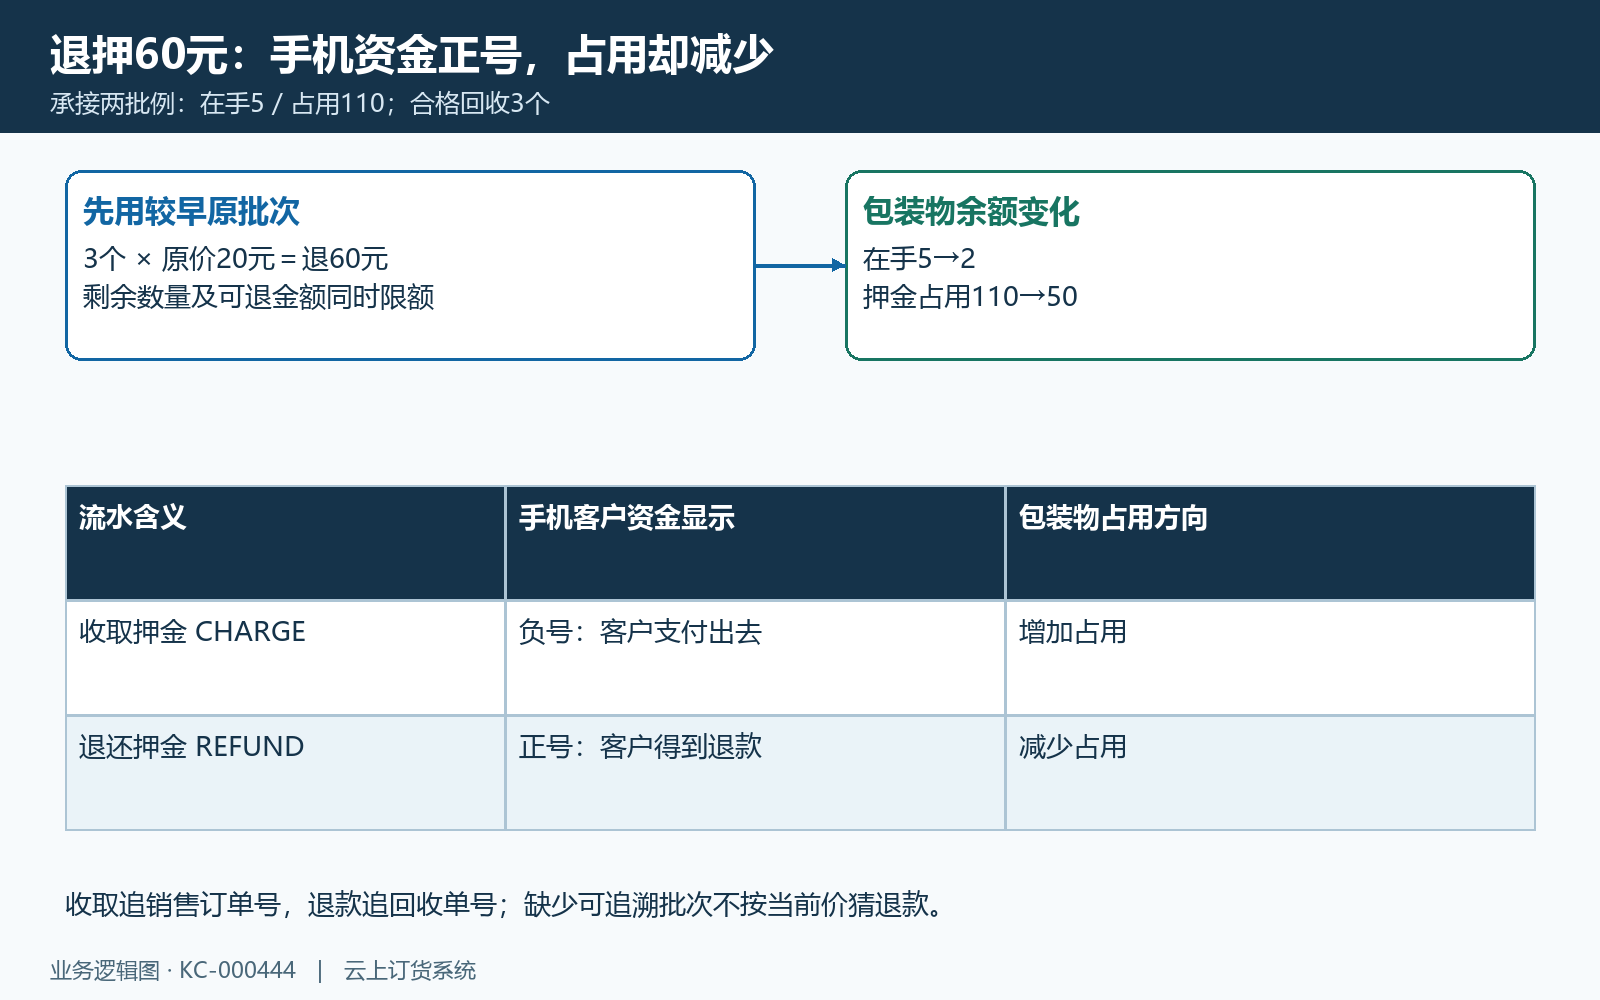Click the line 3个 × 原价20元＝退60元
Image resolution: width=1600 pixels, height=1000 pixels.
(235, 259)
